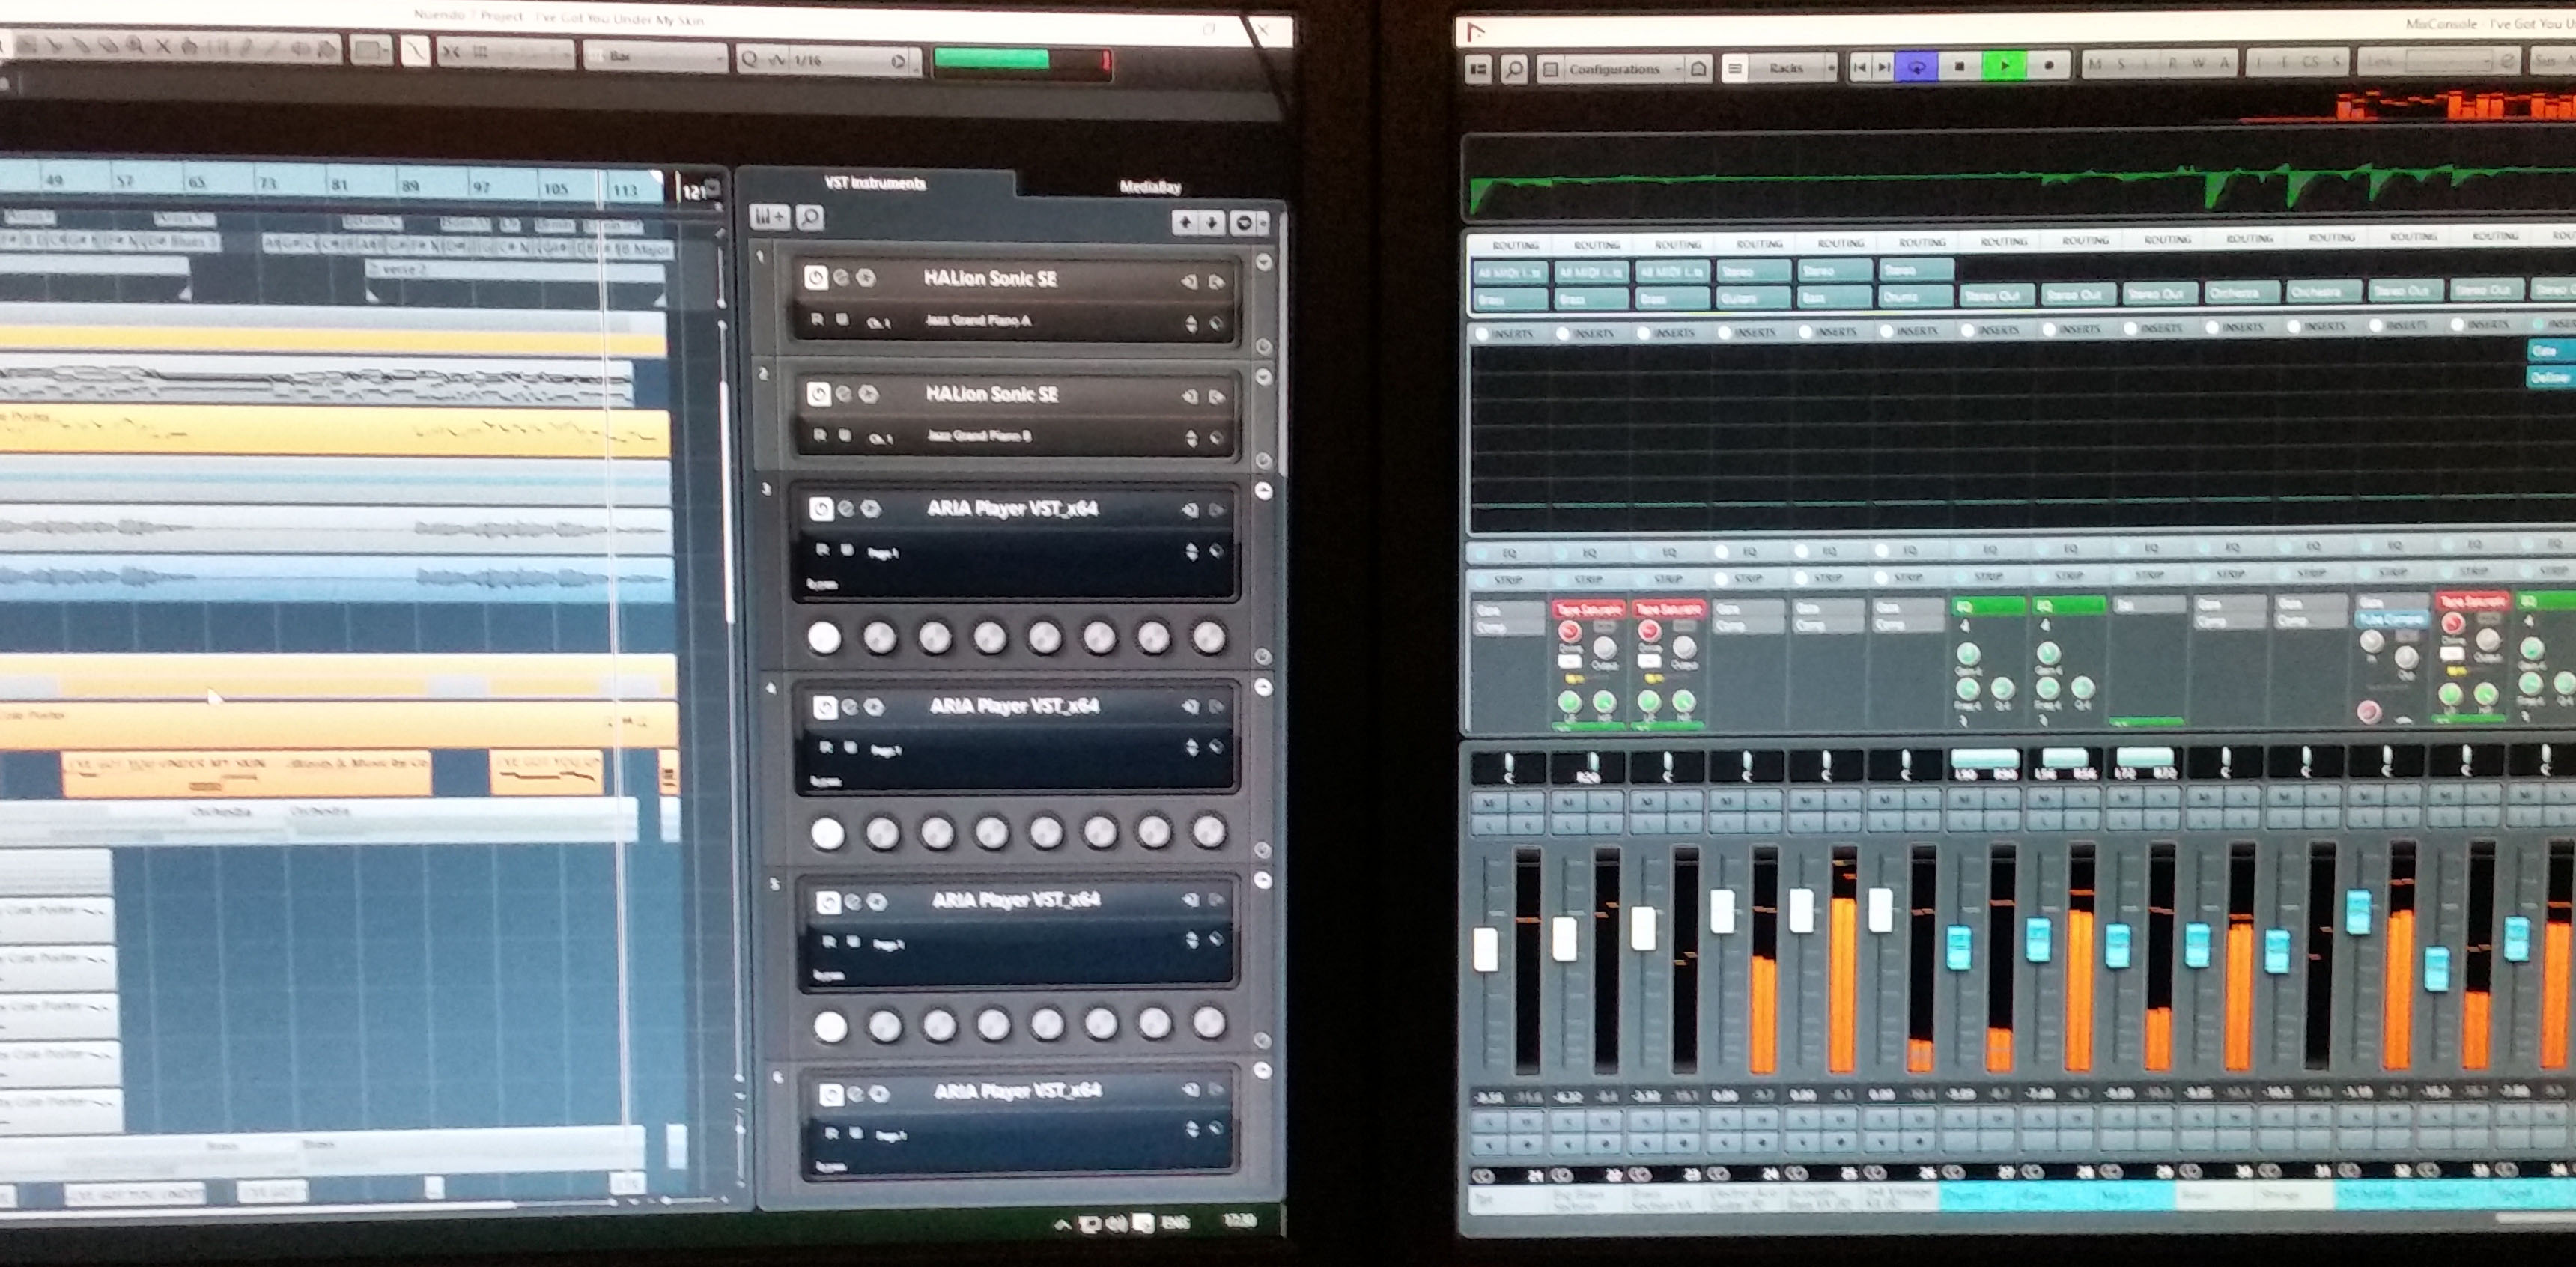
Task: Click bar 81 on project ruler
Action: 340,184
